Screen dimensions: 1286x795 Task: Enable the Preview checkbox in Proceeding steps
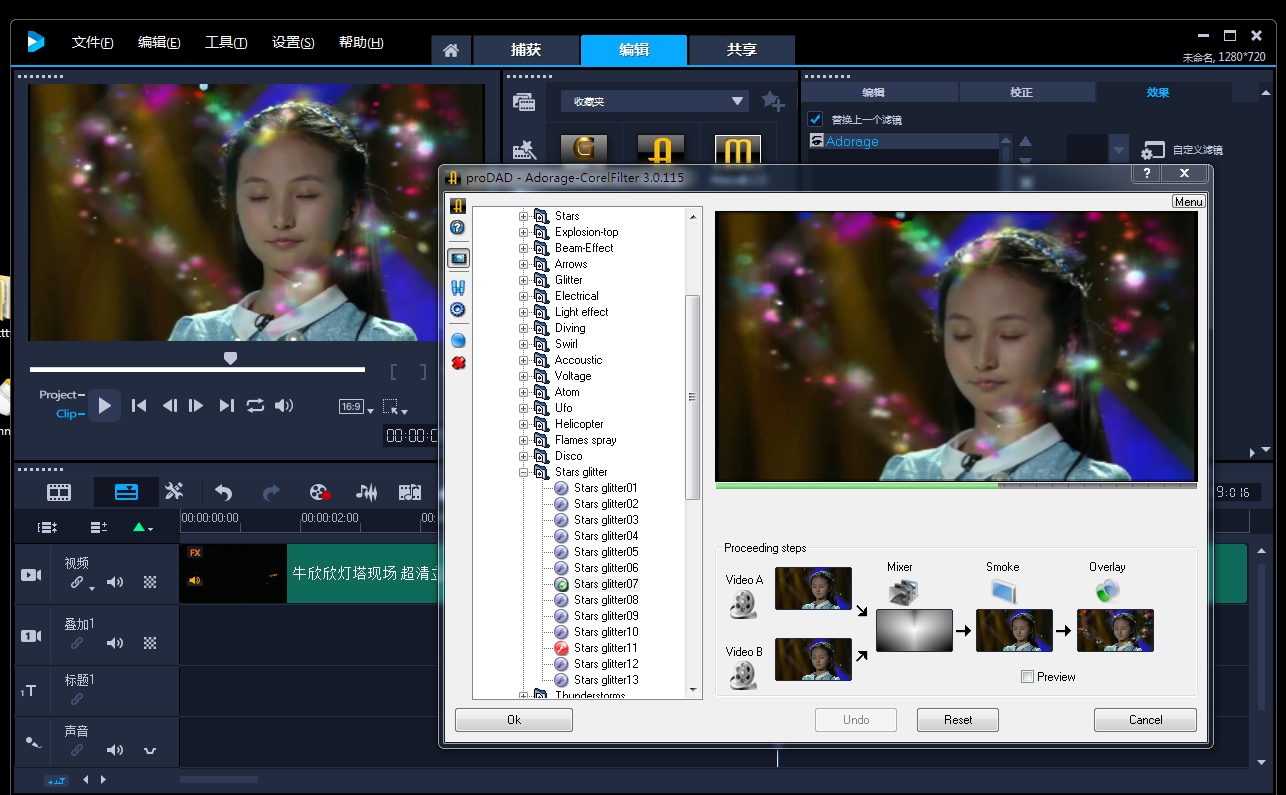pos(1027,677)
